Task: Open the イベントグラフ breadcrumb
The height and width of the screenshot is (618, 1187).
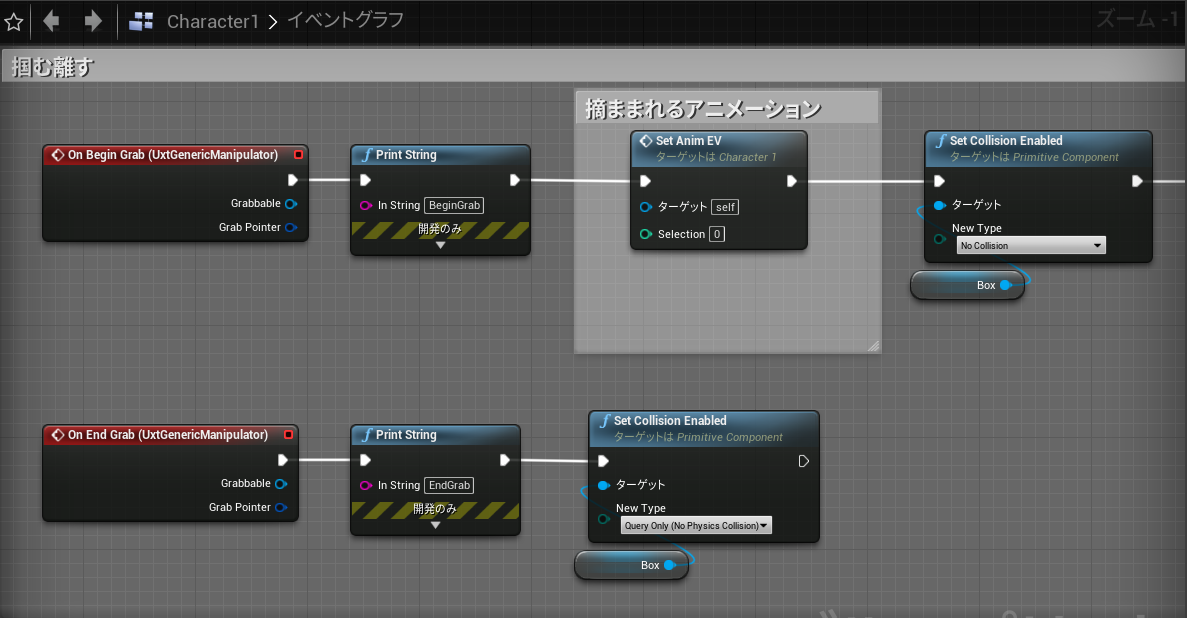Action: click(345, 20)
